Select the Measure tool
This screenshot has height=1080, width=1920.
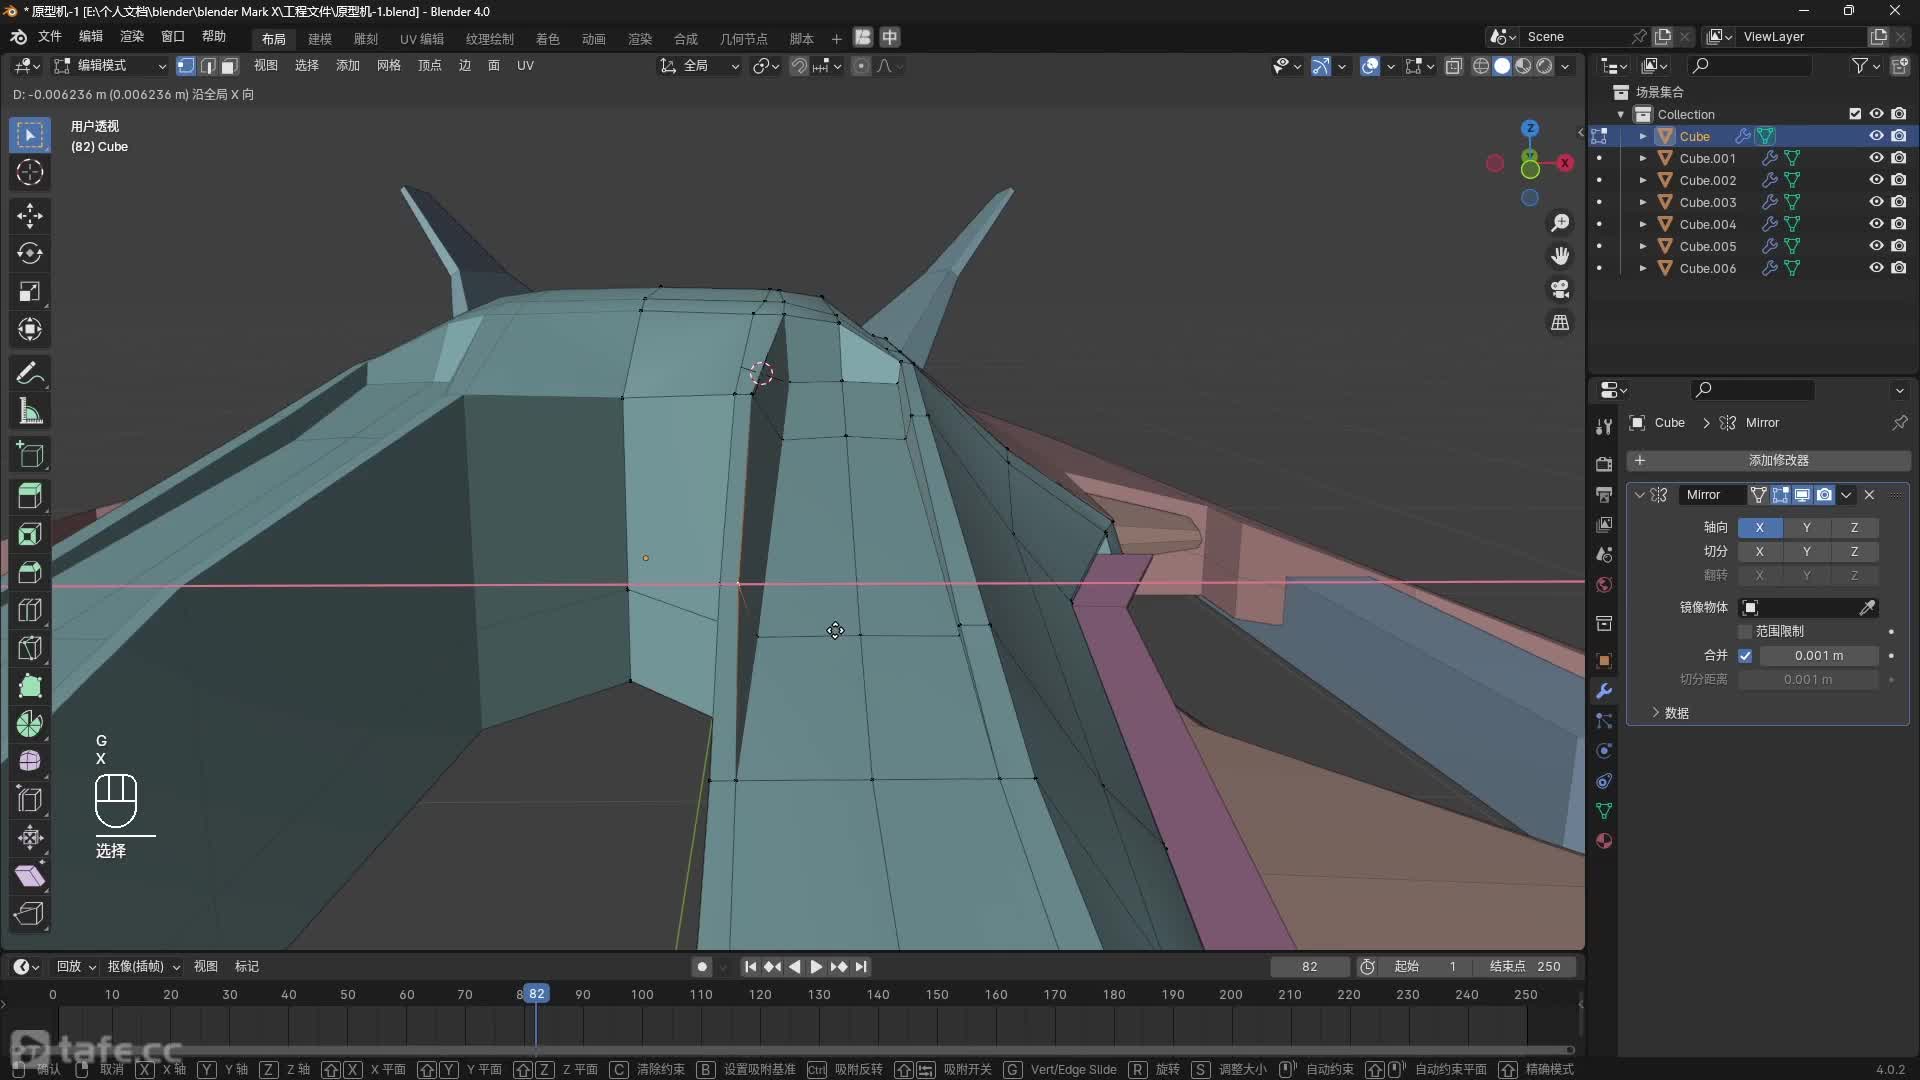click(x=30, y=412)
